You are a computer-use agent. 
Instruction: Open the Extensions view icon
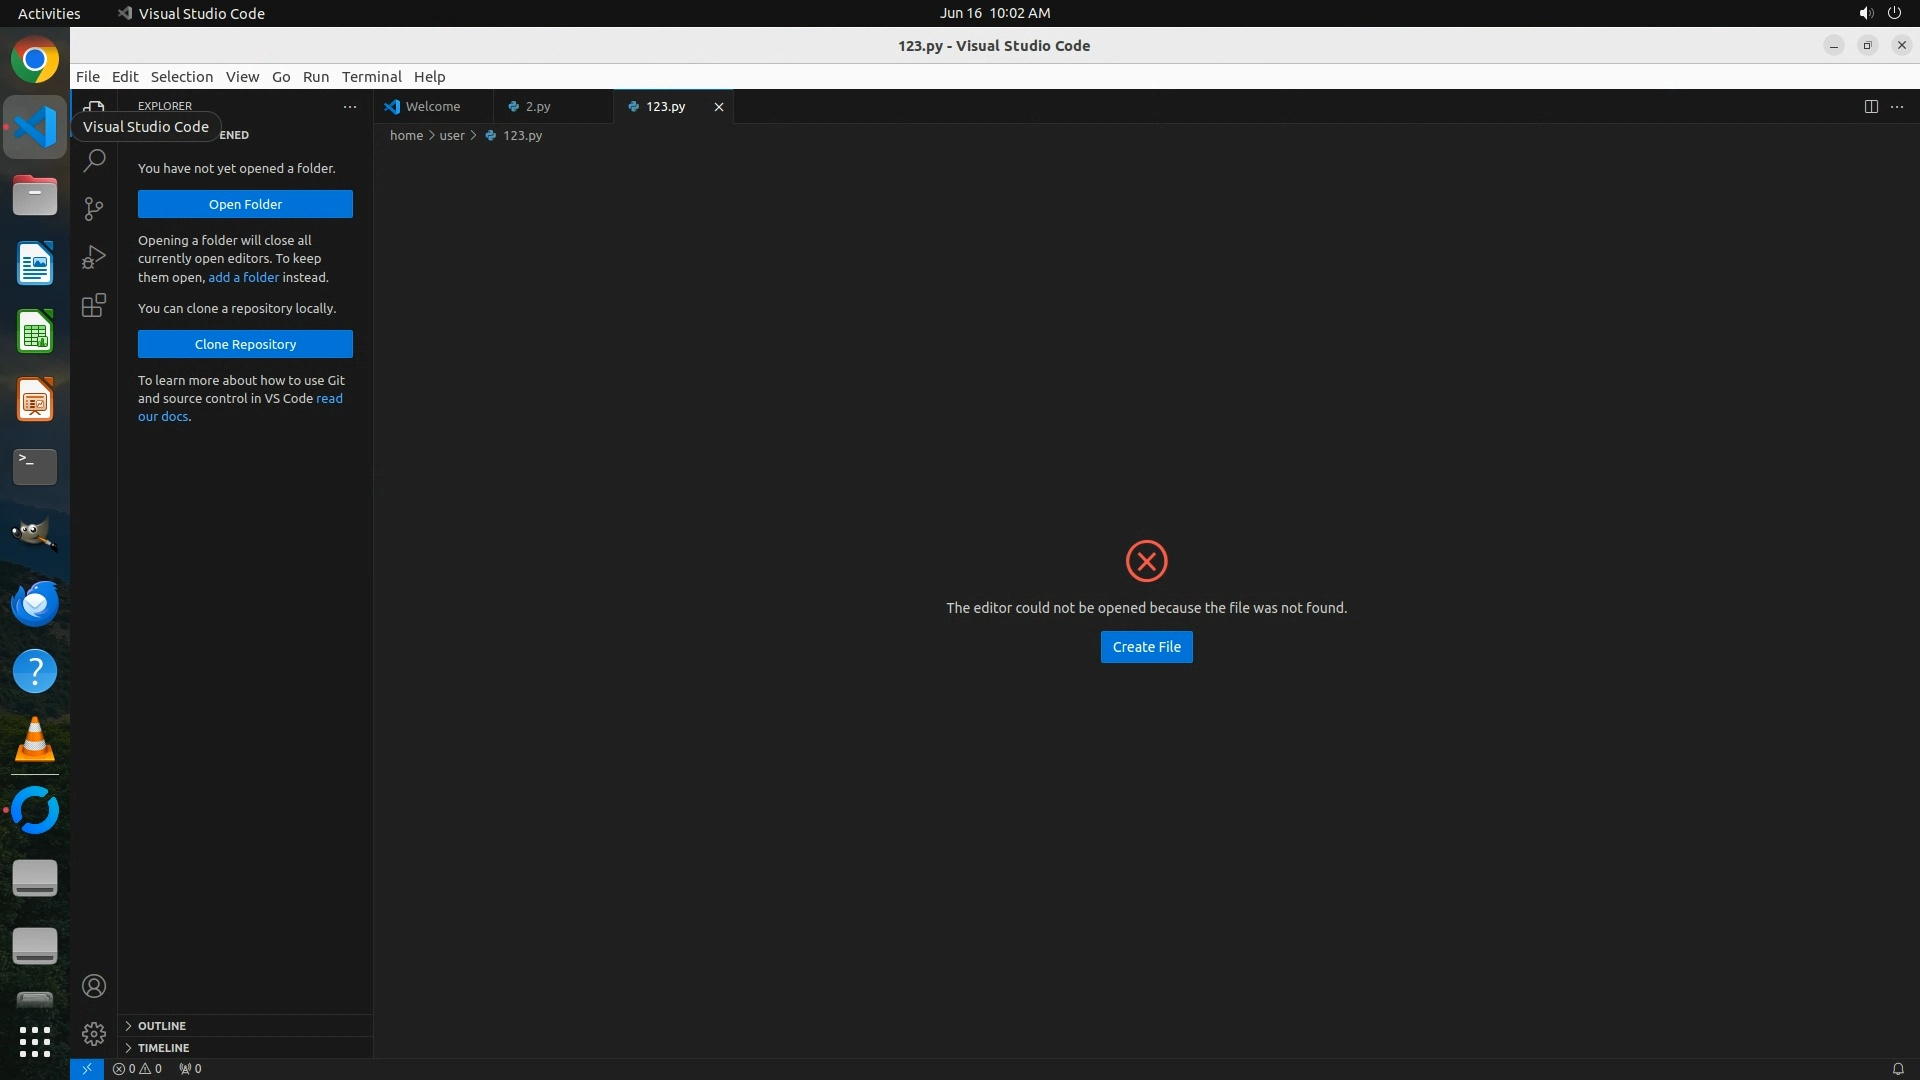(x=94, y=305)
